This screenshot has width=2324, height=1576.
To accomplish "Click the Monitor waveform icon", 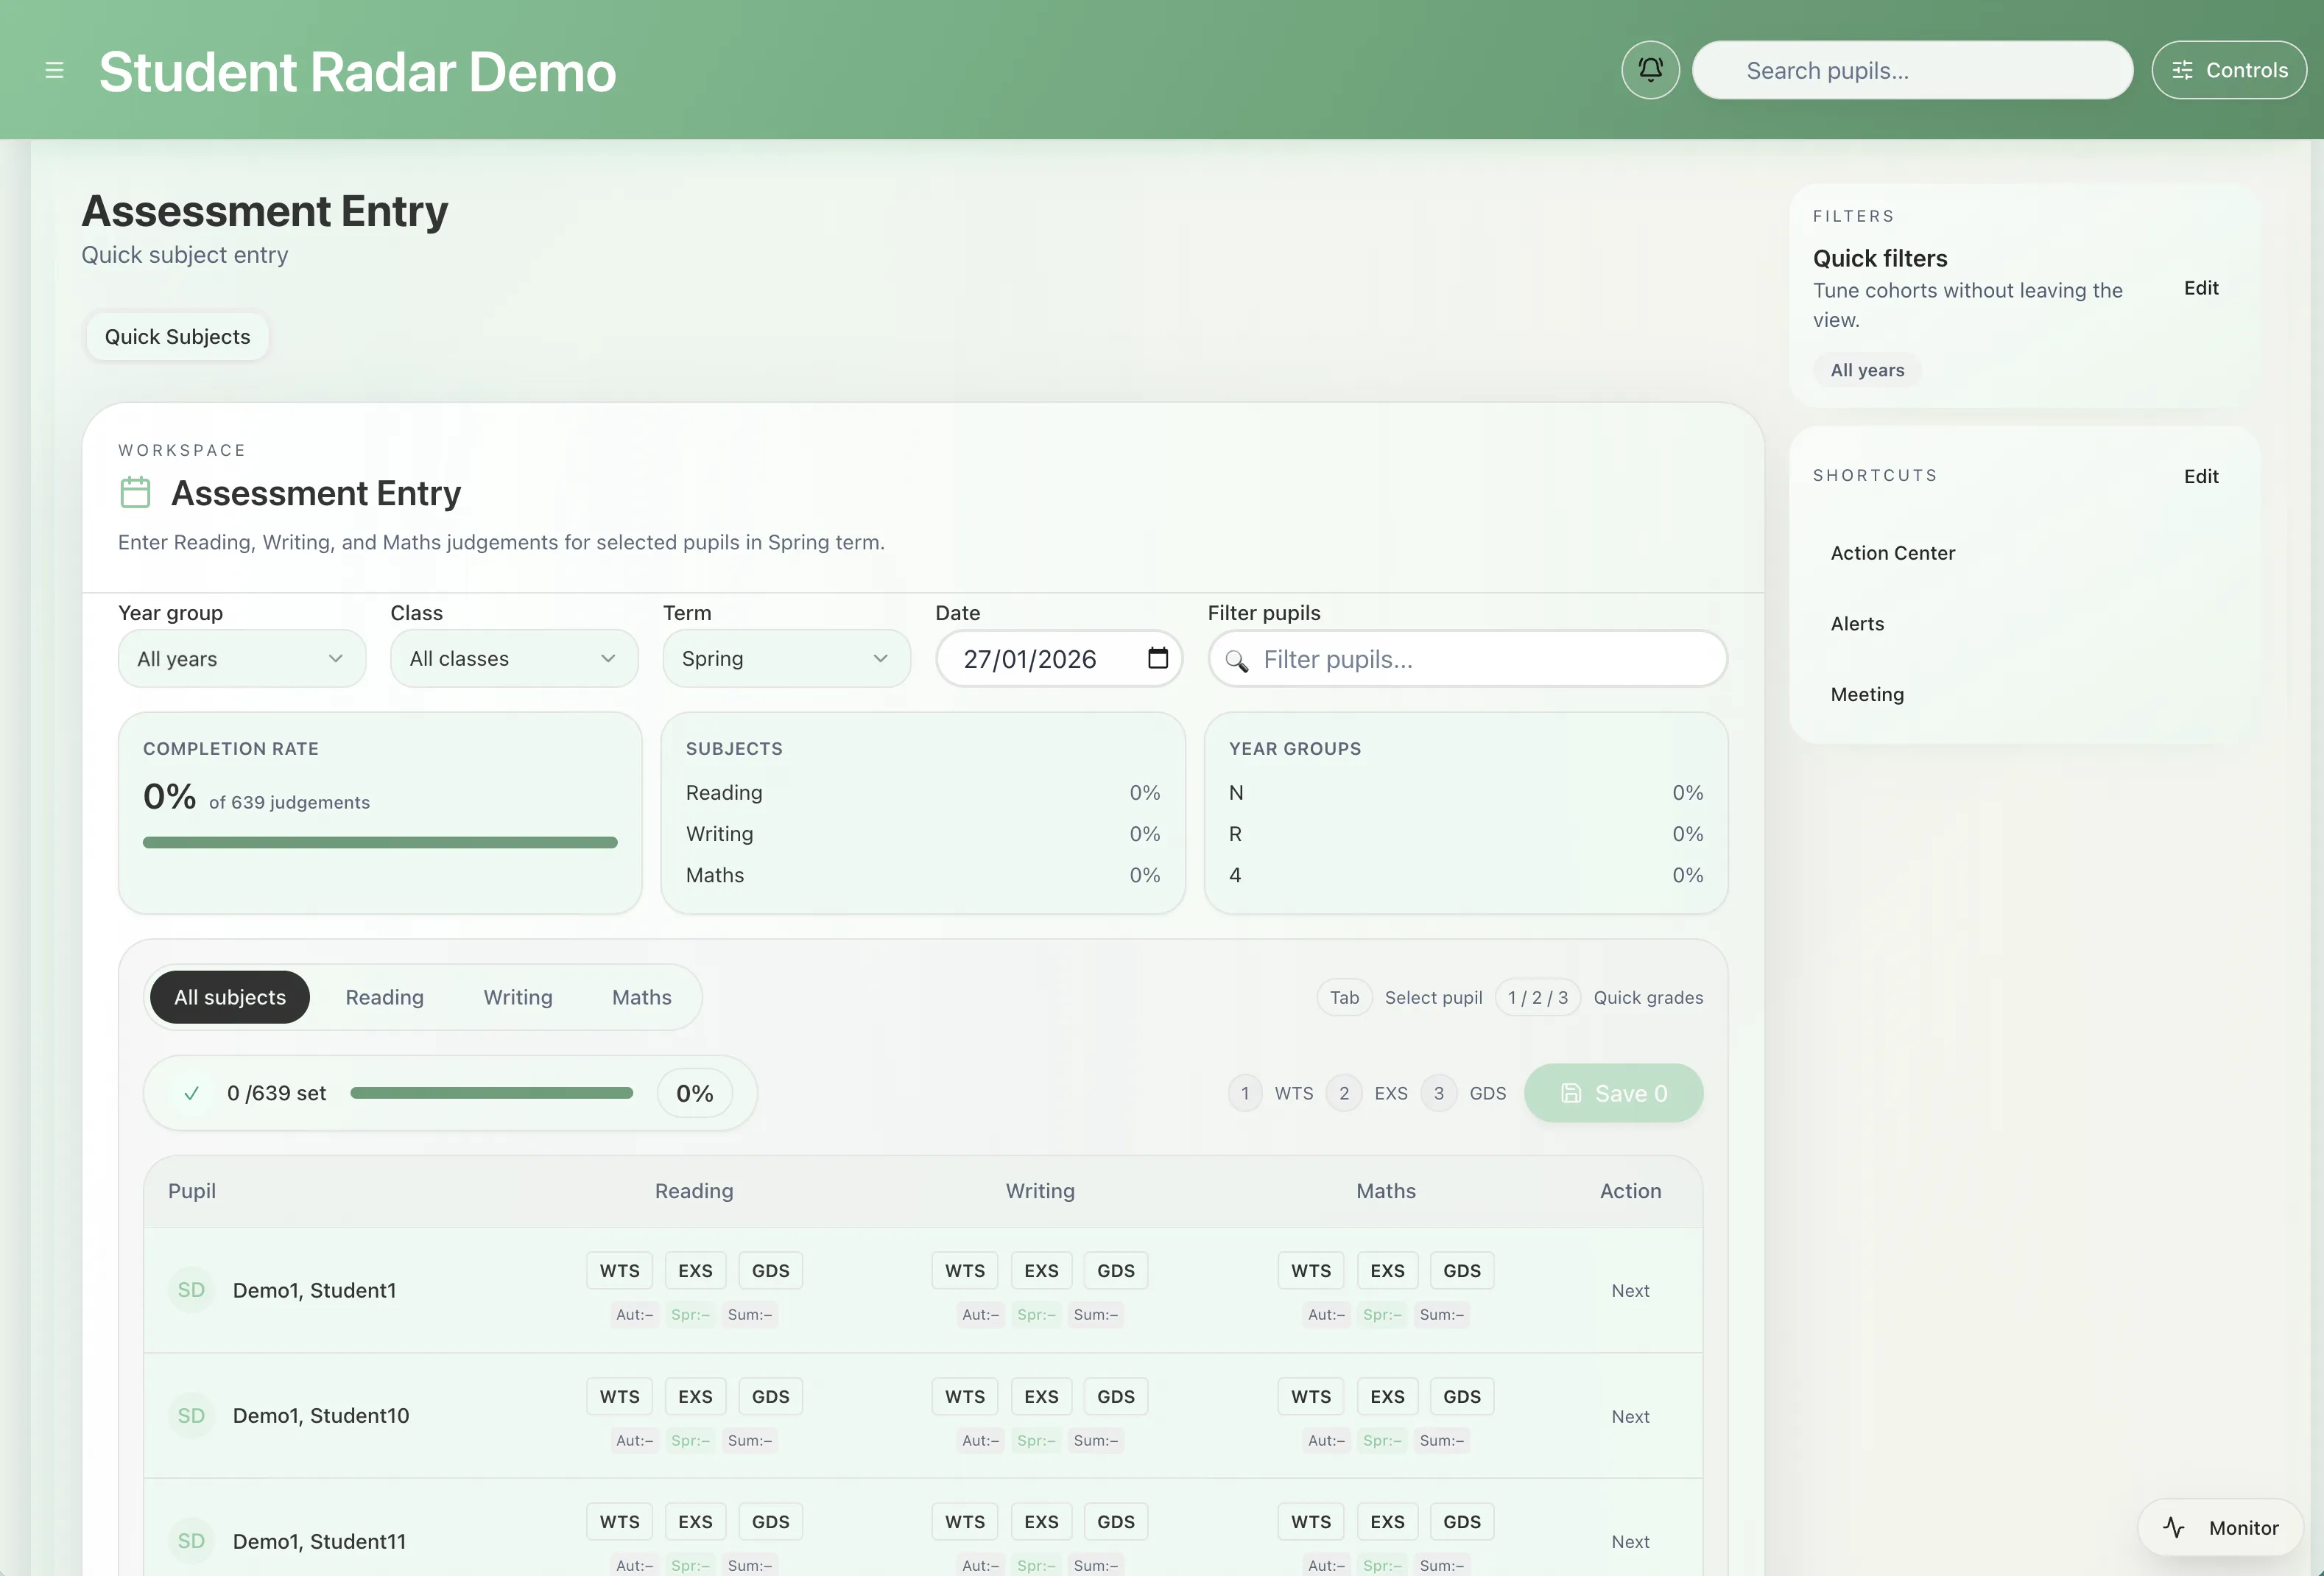I will pyautogui.click(x=2174, y=1527).
